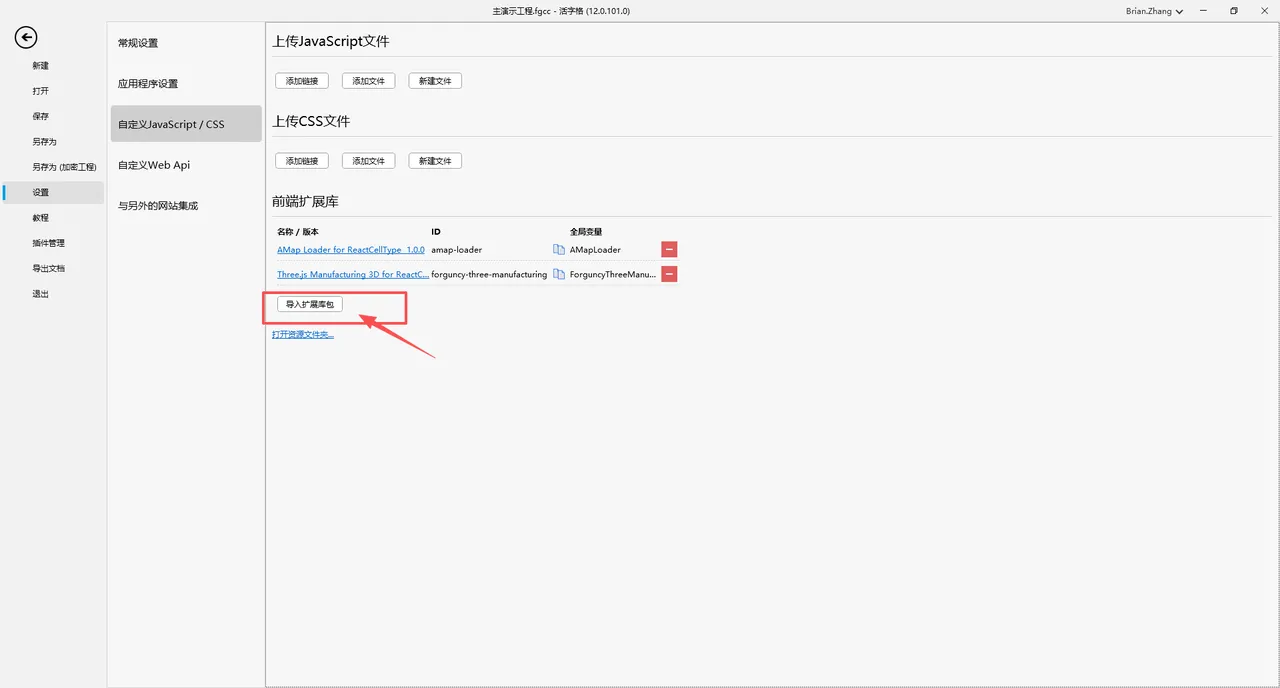Image resolution: width=1280 pixels, height=688 pixels.
Task: Click the 全局变量 column header
Action: (x=586, y=232)
